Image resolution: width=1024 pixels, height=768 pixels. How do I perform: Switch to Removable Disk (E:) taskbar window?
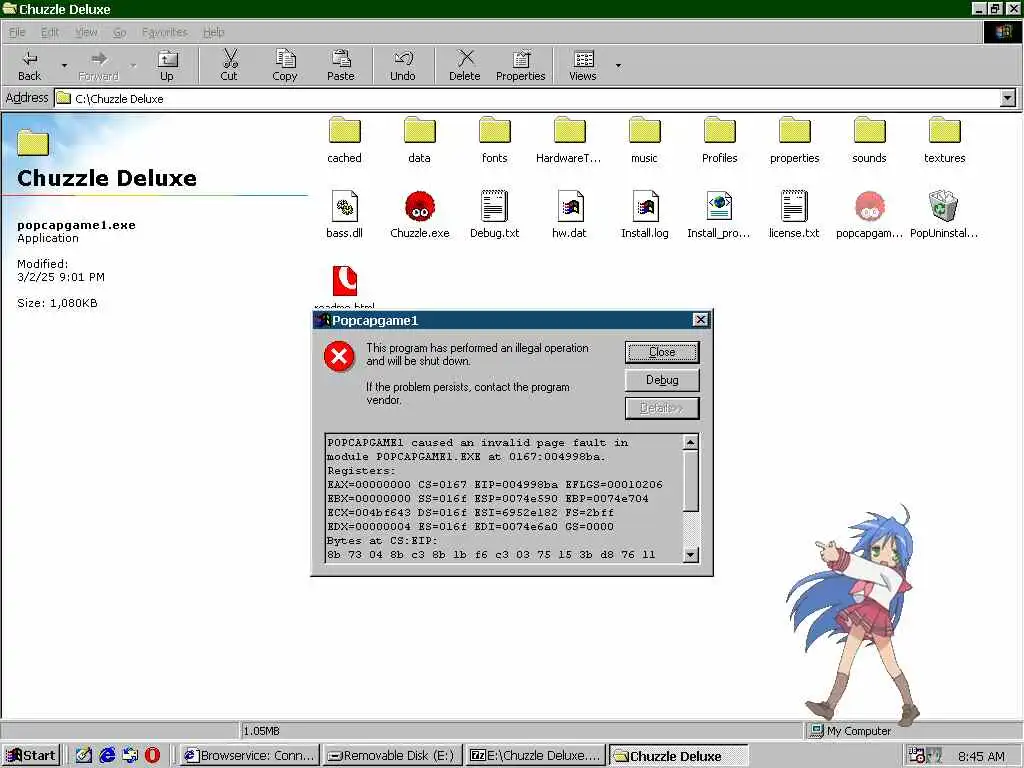pos(392,756)
